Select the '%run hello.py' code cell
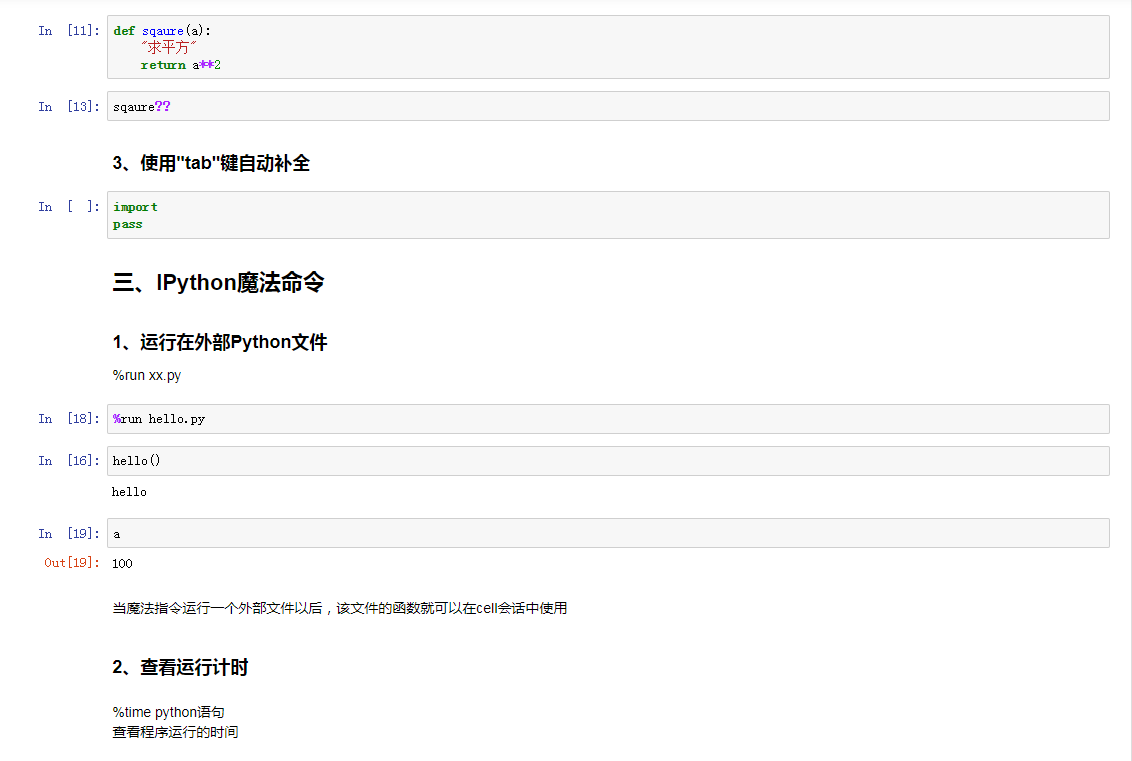Image resolution: width=1132 pixels, height=761 pixels. (x=608, y=419)
